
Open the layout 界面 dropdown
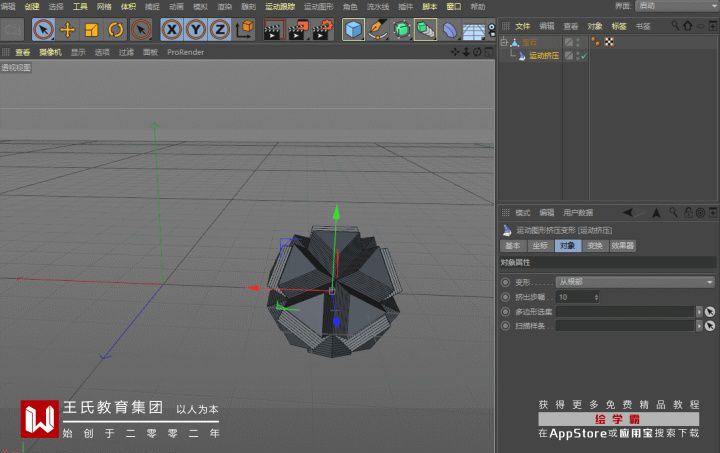click(677, 6)
